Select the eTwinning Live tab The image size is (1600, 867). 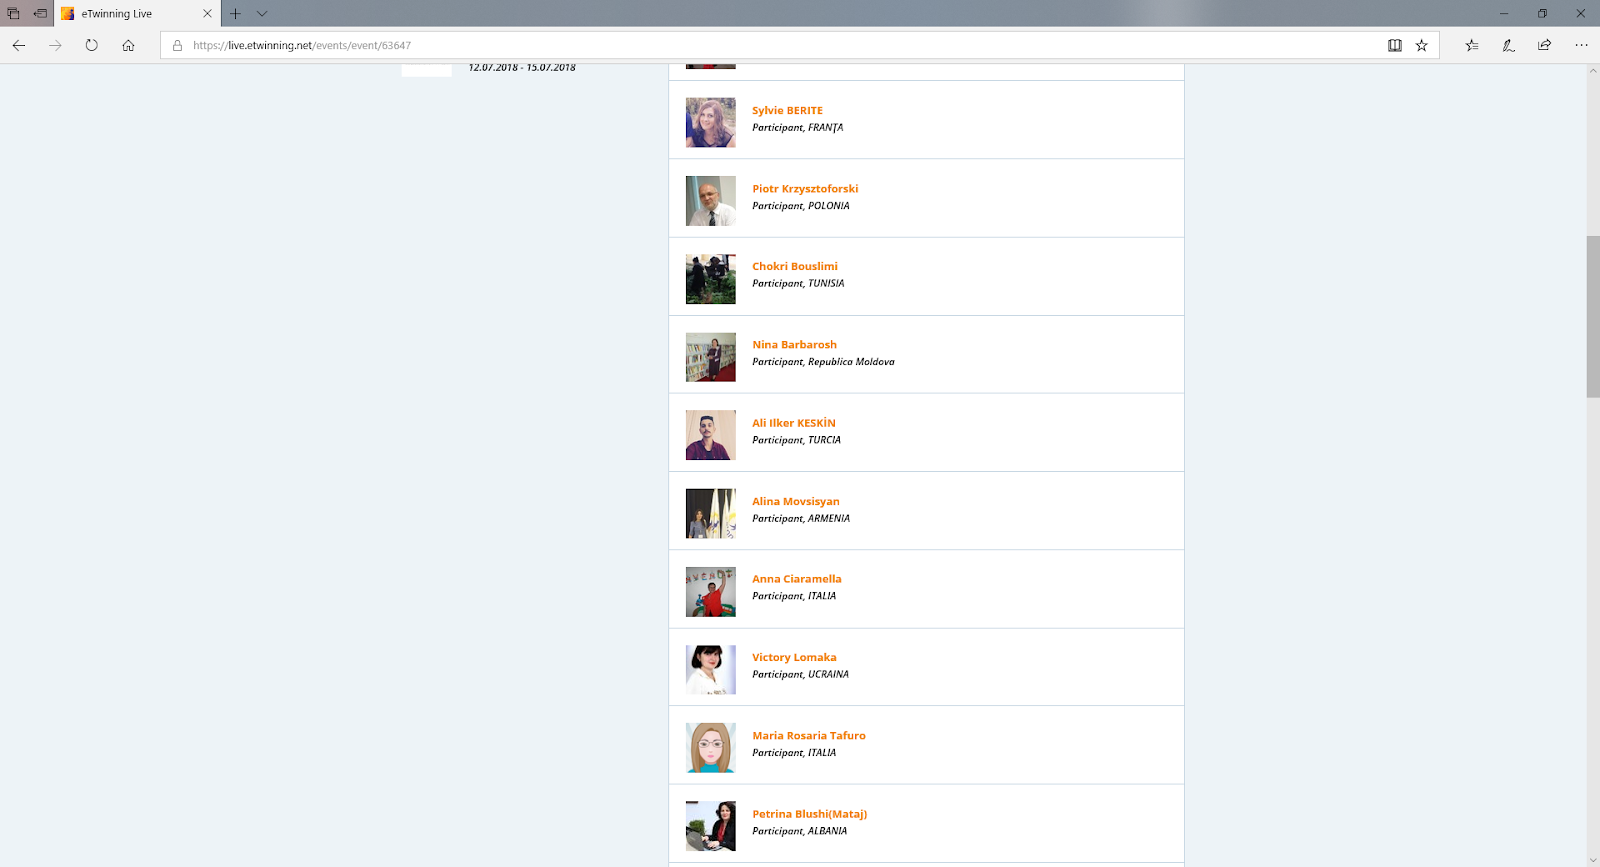(137, 14)
